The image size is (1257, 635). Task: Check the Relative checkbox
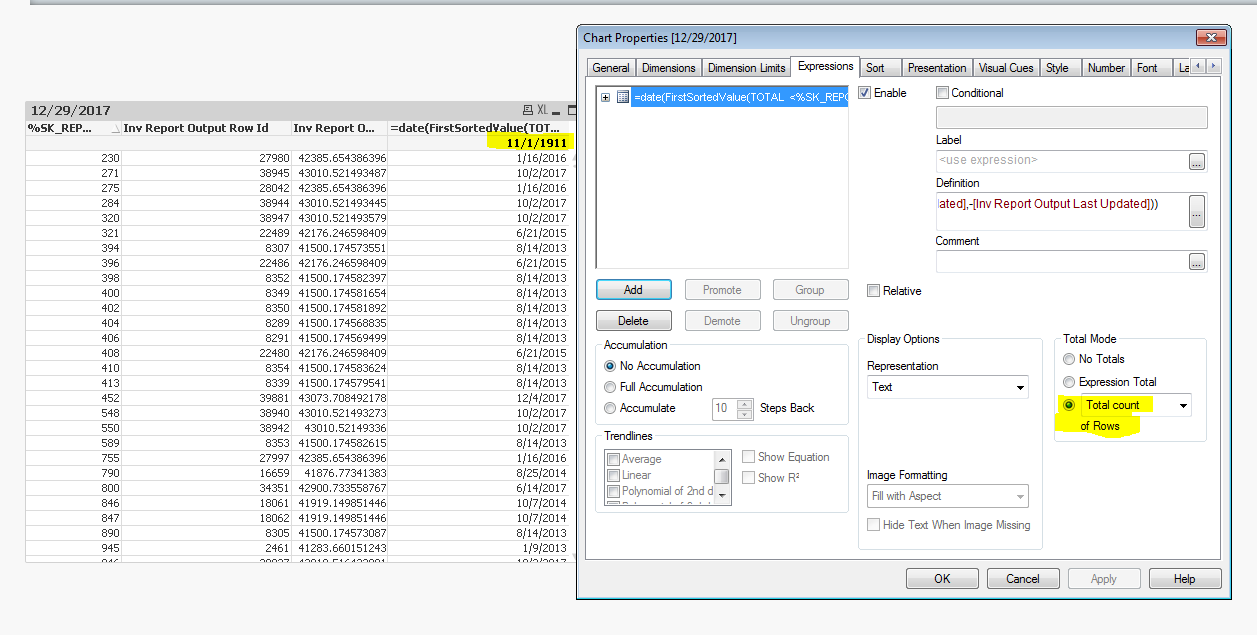pyautogui.click(x=874, y=291)
